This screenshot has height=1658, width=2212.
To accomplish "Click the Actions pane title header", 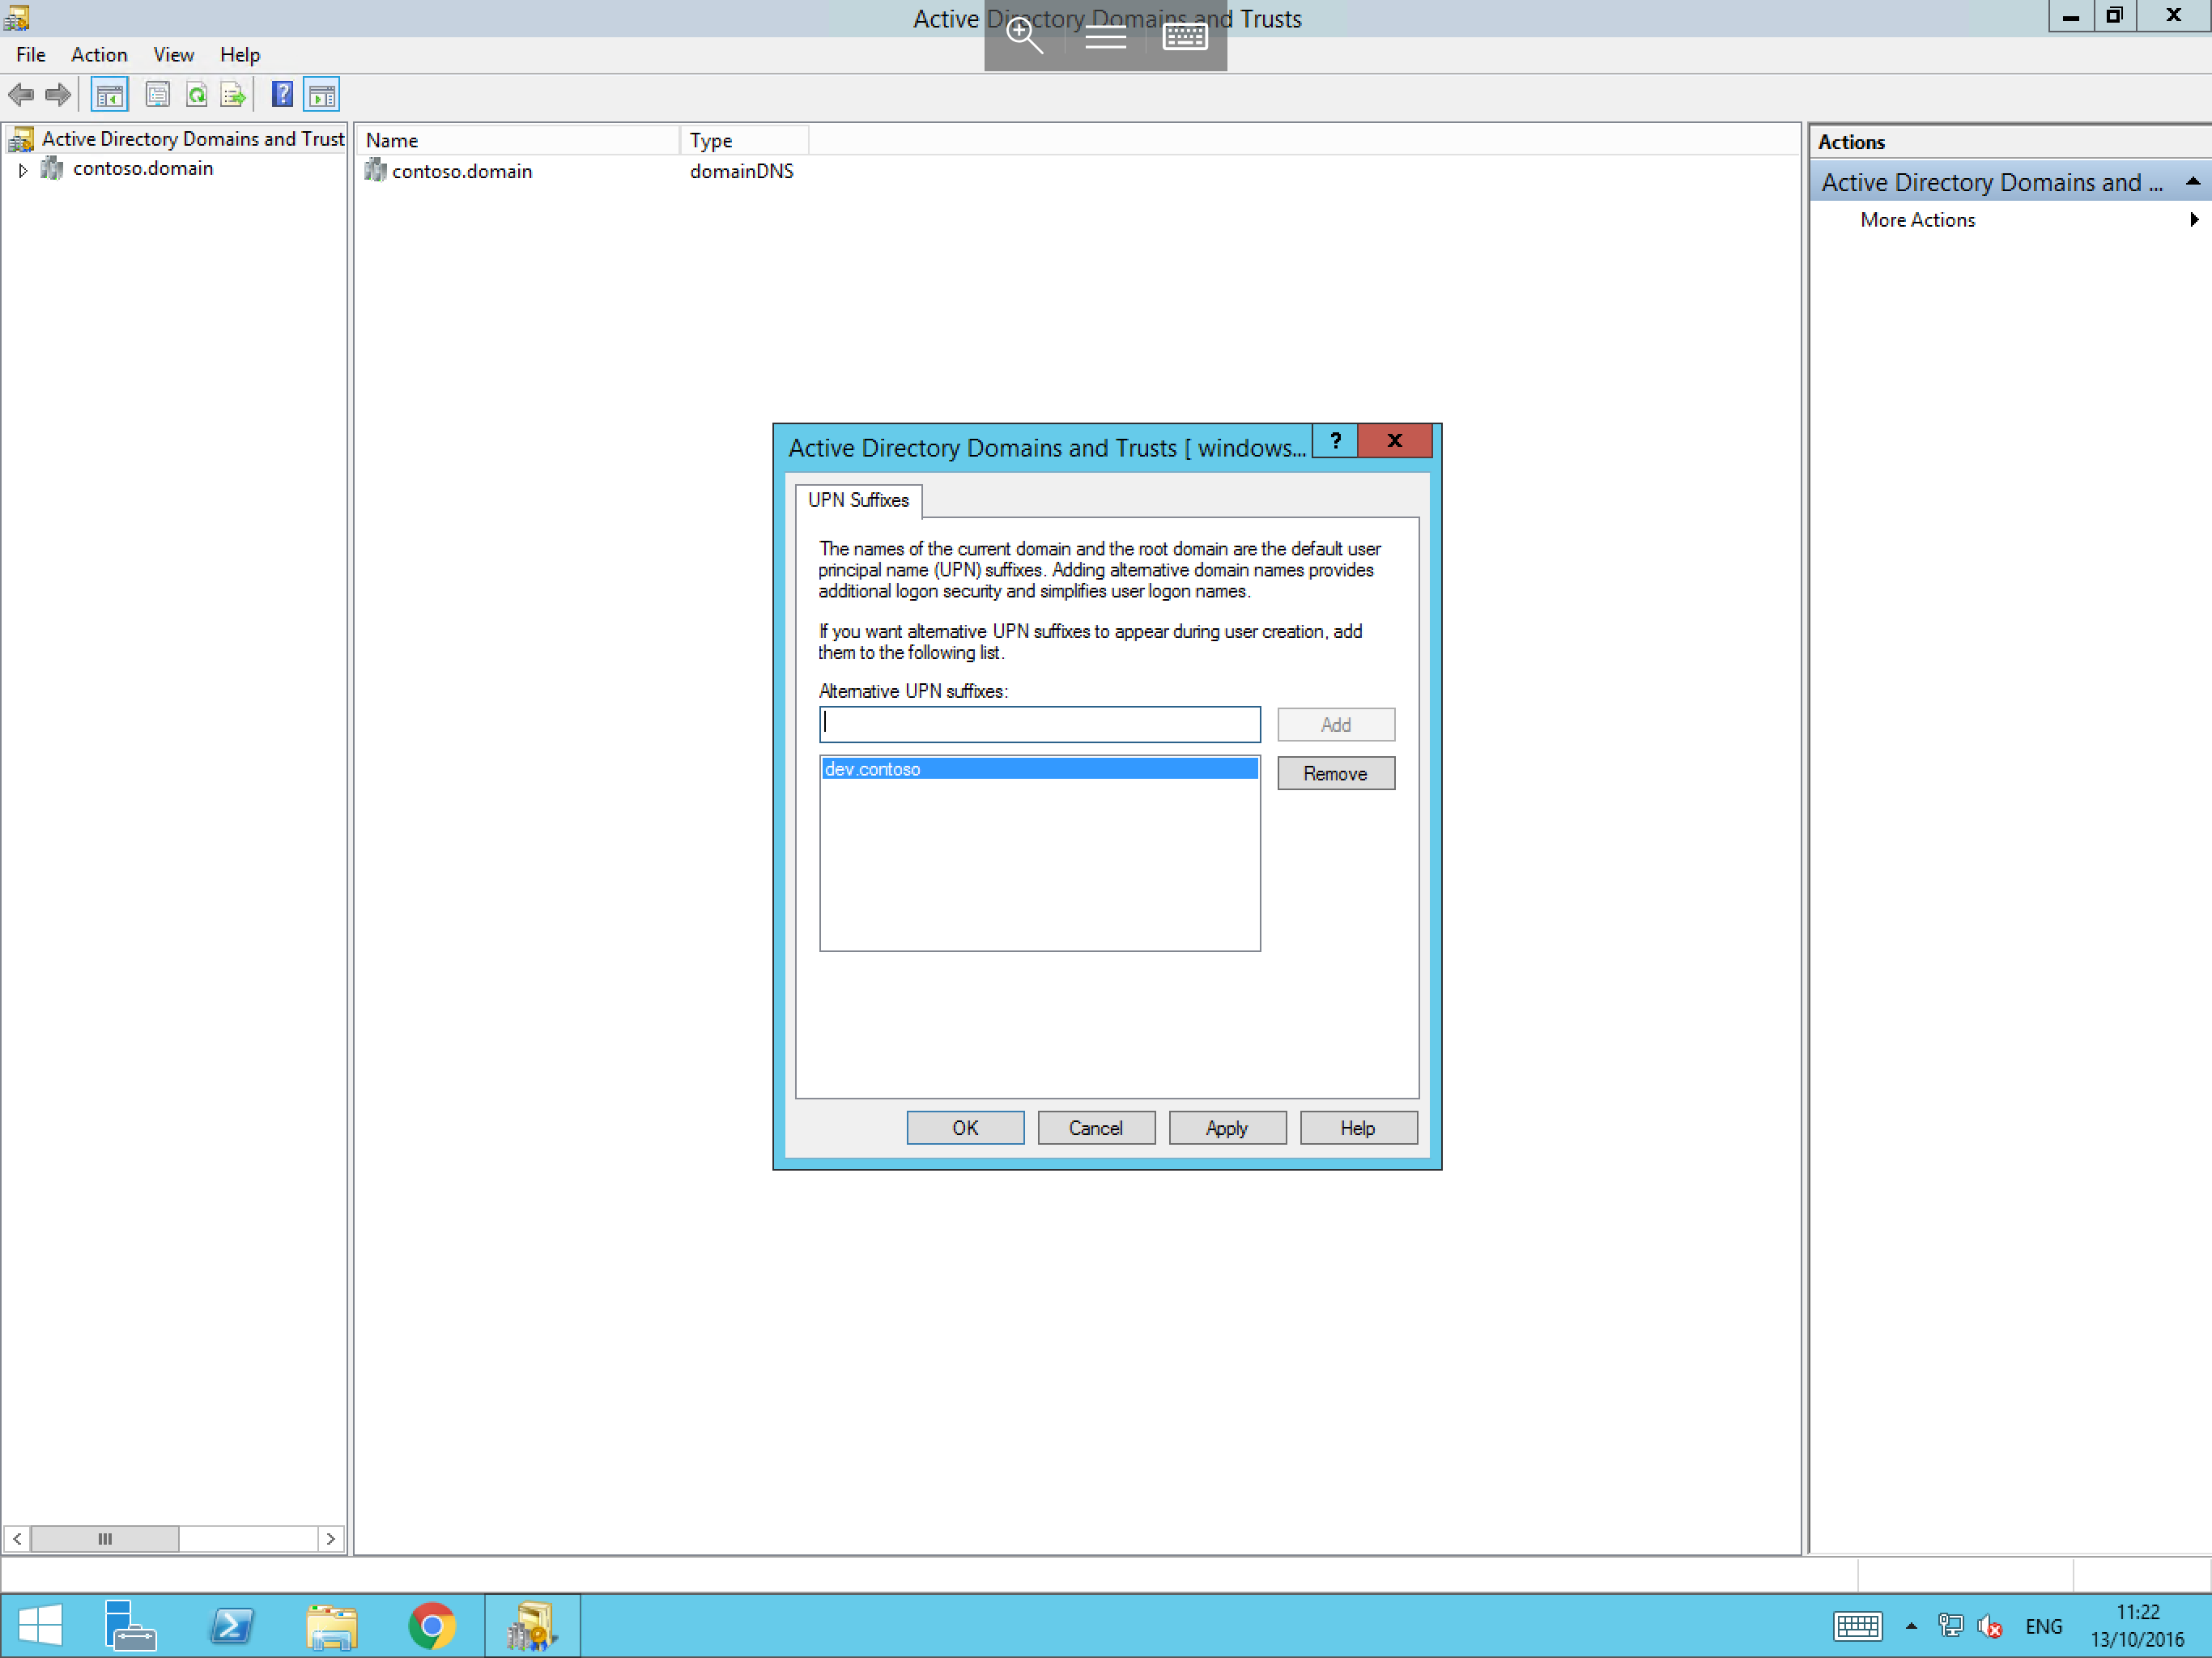I will click(x=2009, y=142).
